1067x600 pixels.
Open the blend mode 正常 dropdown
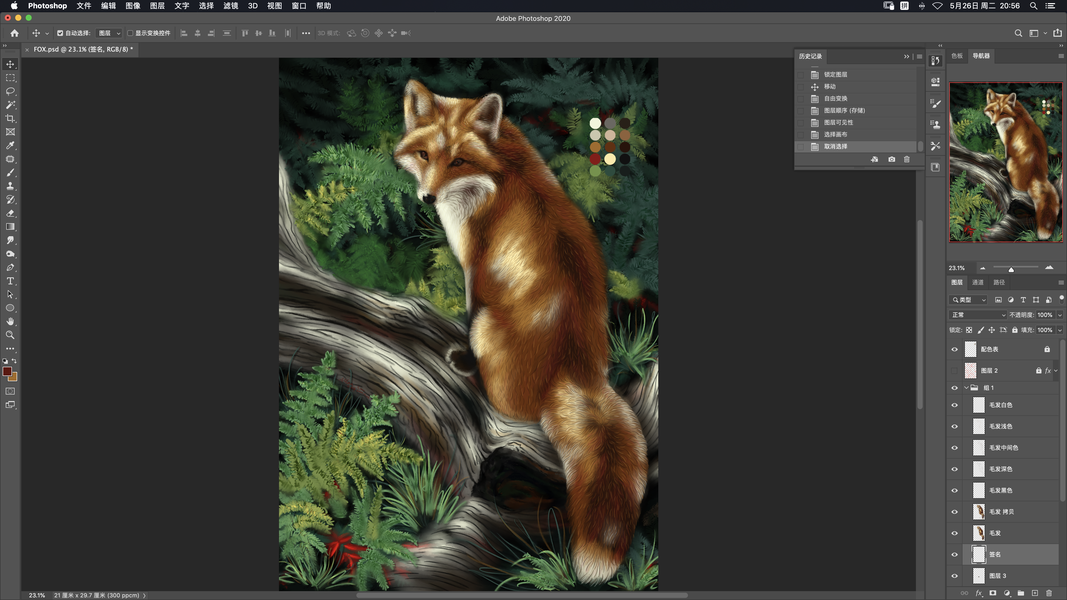[x=978, y=315]
